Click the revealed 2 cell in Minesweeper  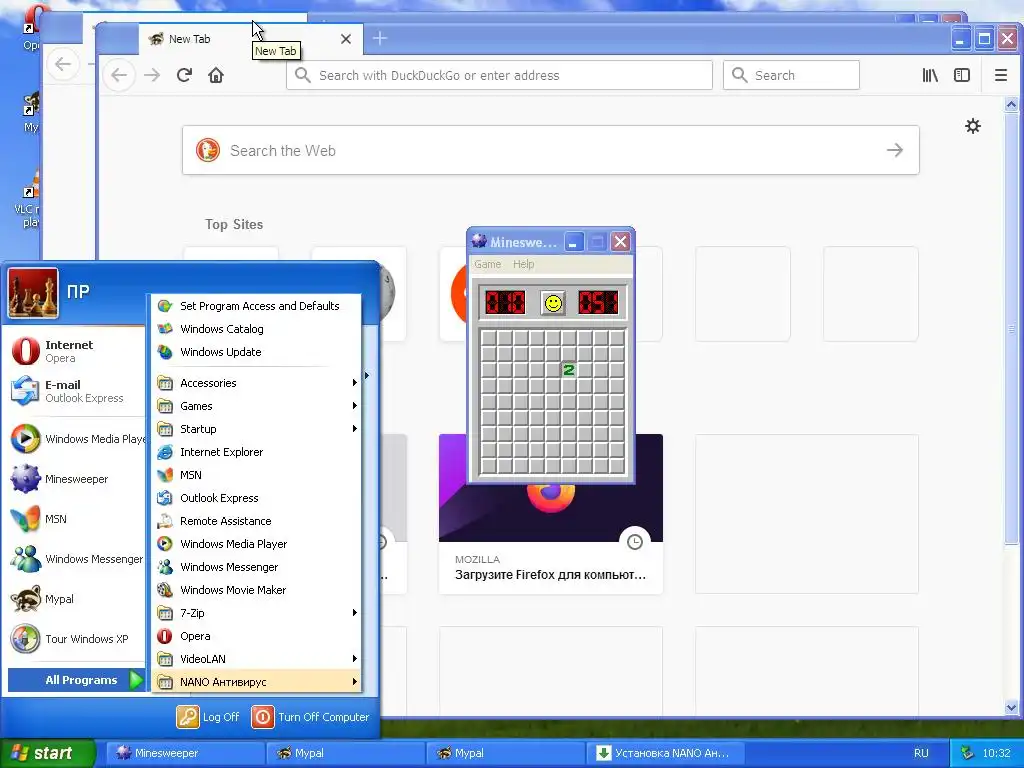(568, 370)
